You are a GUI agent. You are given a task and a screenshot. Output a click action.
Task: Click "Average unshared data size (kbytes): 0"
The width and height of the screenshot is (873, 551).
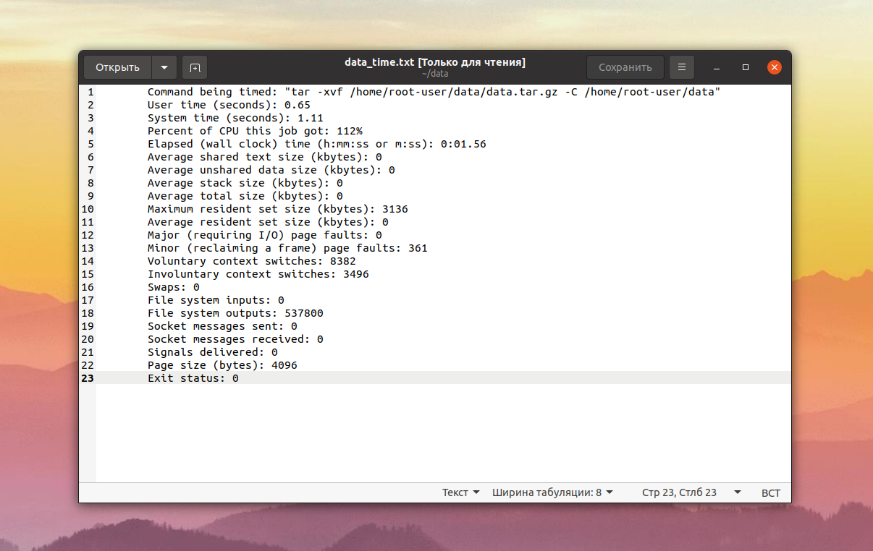pos(271,170)
